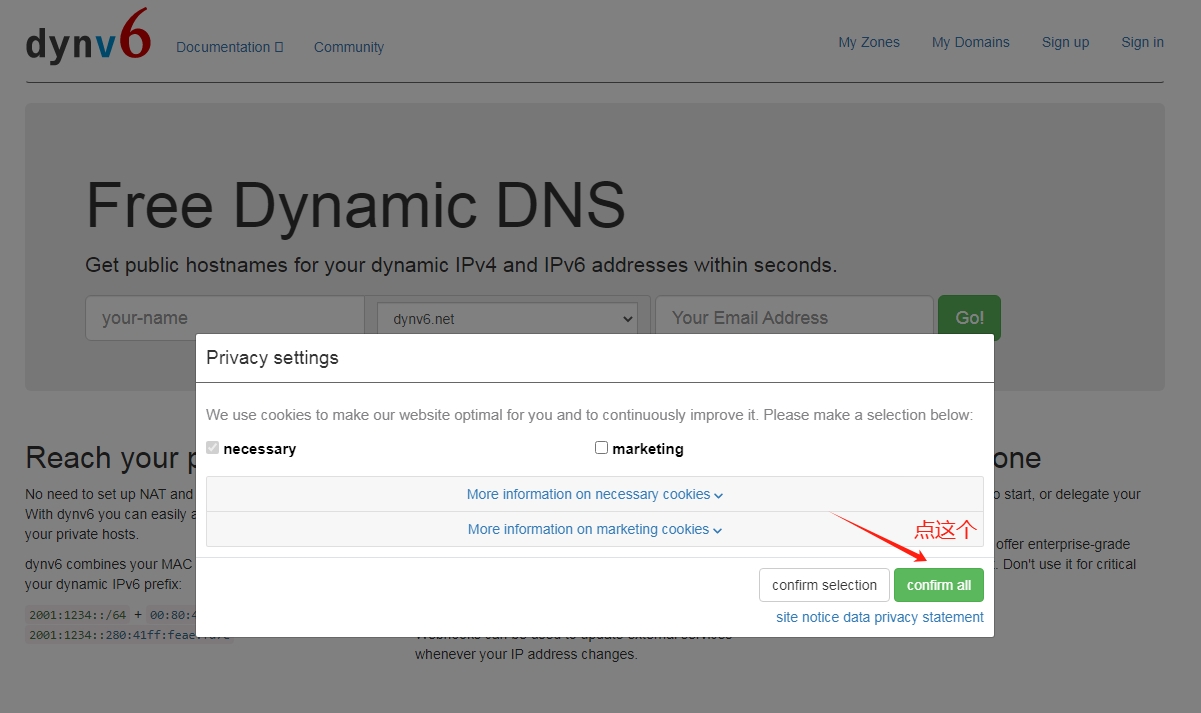Go to the Community page
The width and height of the screenshot is (1201, 713).
point(348,47)
